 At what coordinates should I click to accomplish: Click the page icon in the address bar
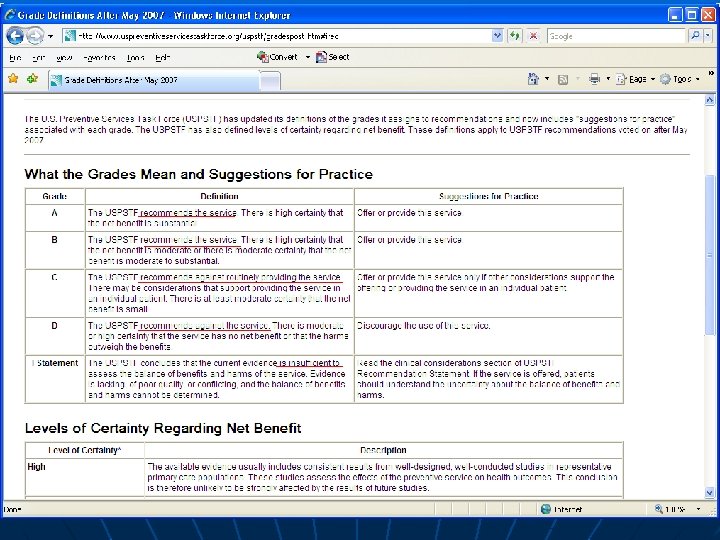click(70, 36)
